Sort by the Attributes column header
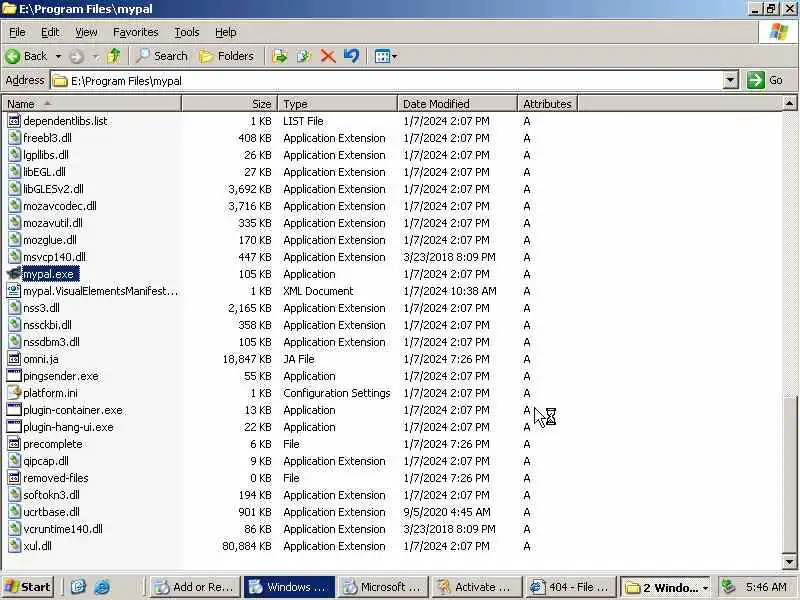The image size is (800, 600). [x=547, y=104]
